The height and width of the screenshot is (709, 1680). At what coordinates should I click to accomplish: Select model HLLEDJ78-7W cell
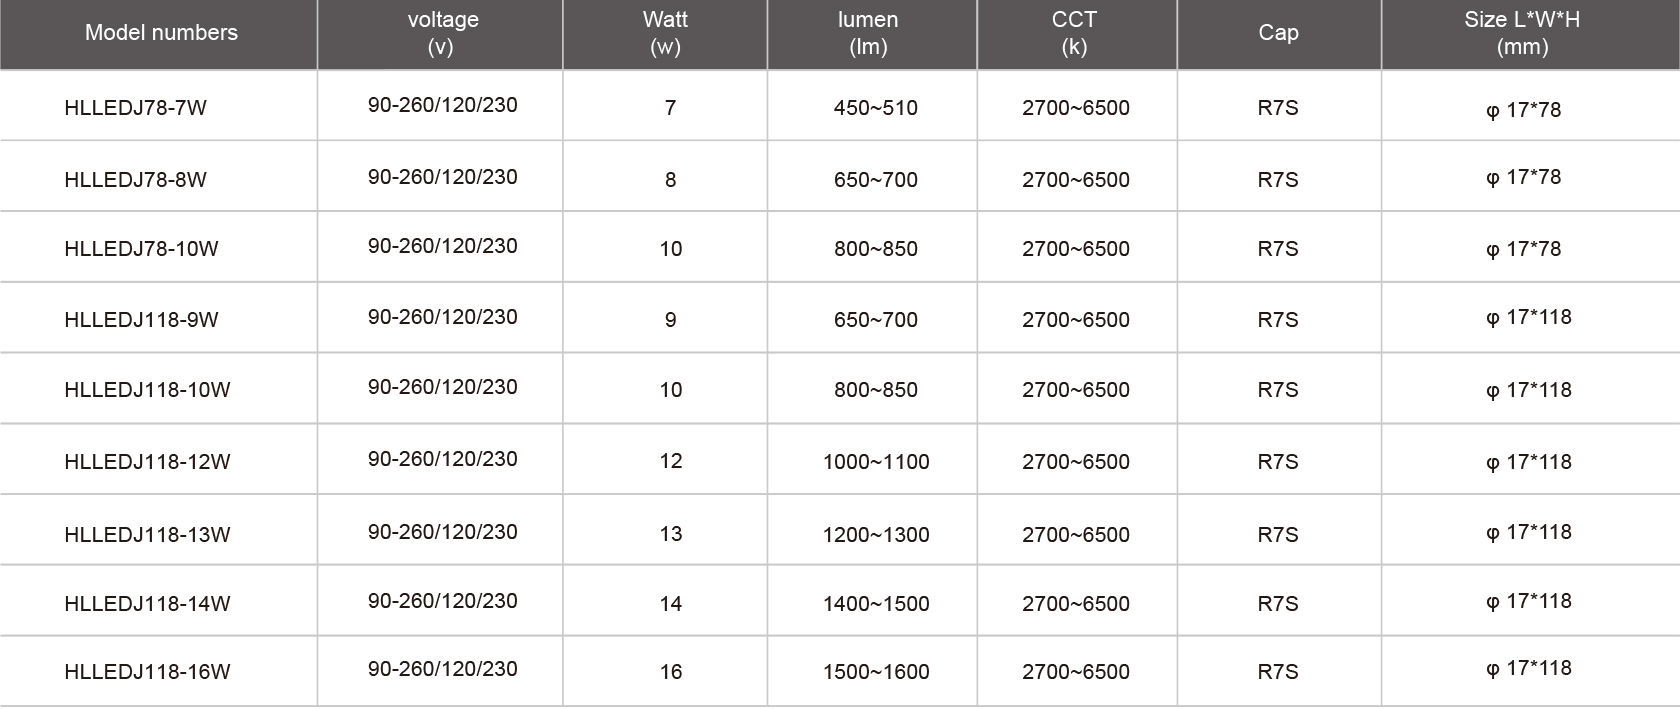(135, 108)
